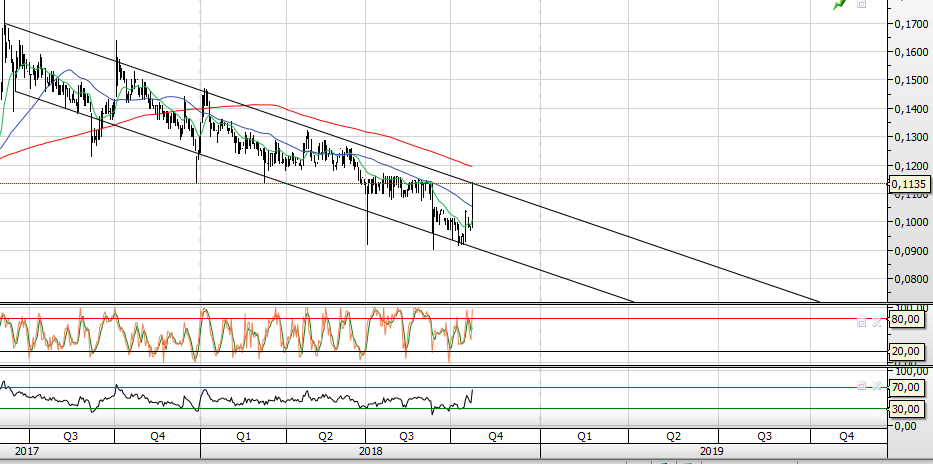Click the 2017 year label
This screenshot has width=933, height=464.
tap(26, 452)
